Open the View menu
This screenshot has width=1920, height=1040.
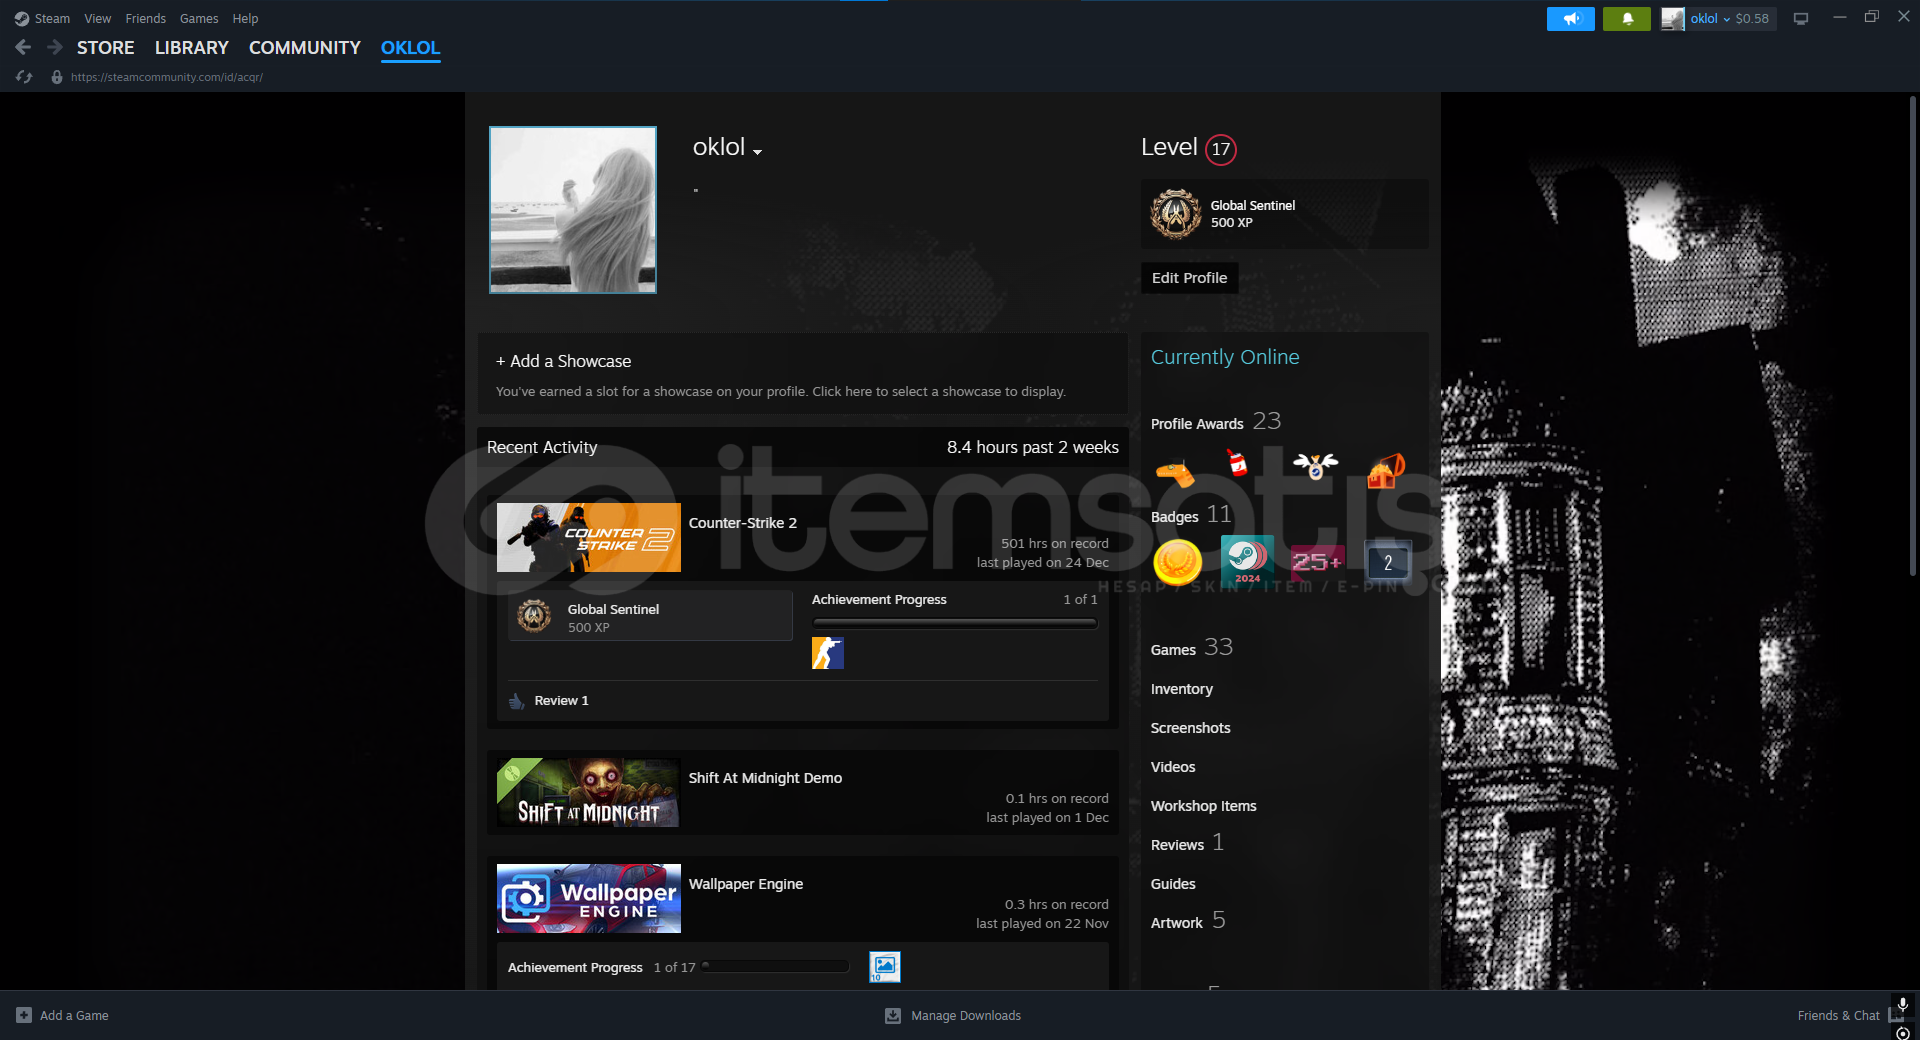coord(98,19)
